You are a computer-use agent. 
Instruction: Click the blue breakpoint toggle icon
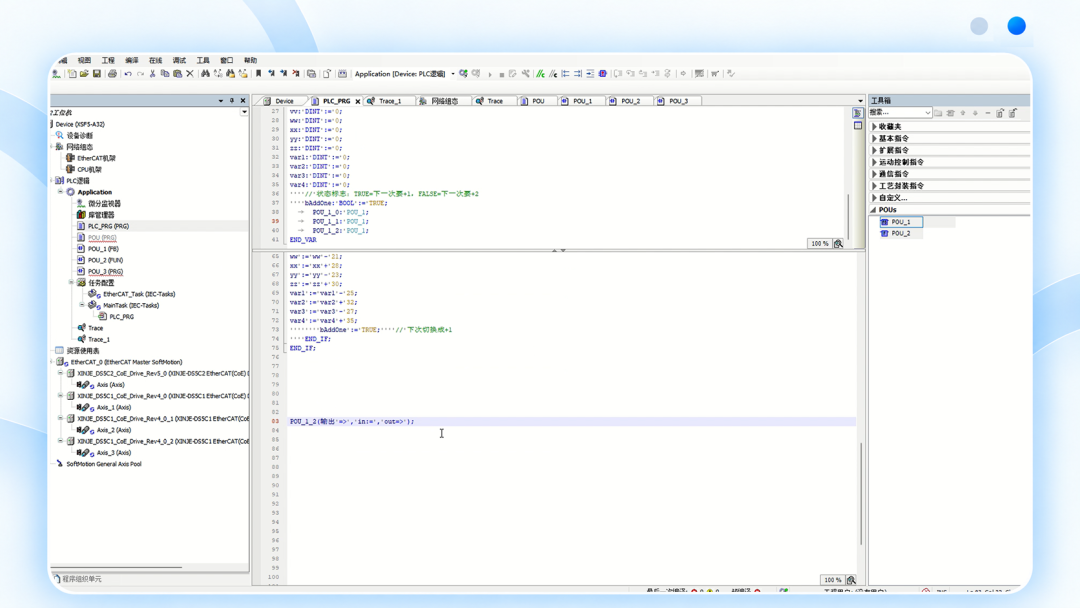(603, 74)
